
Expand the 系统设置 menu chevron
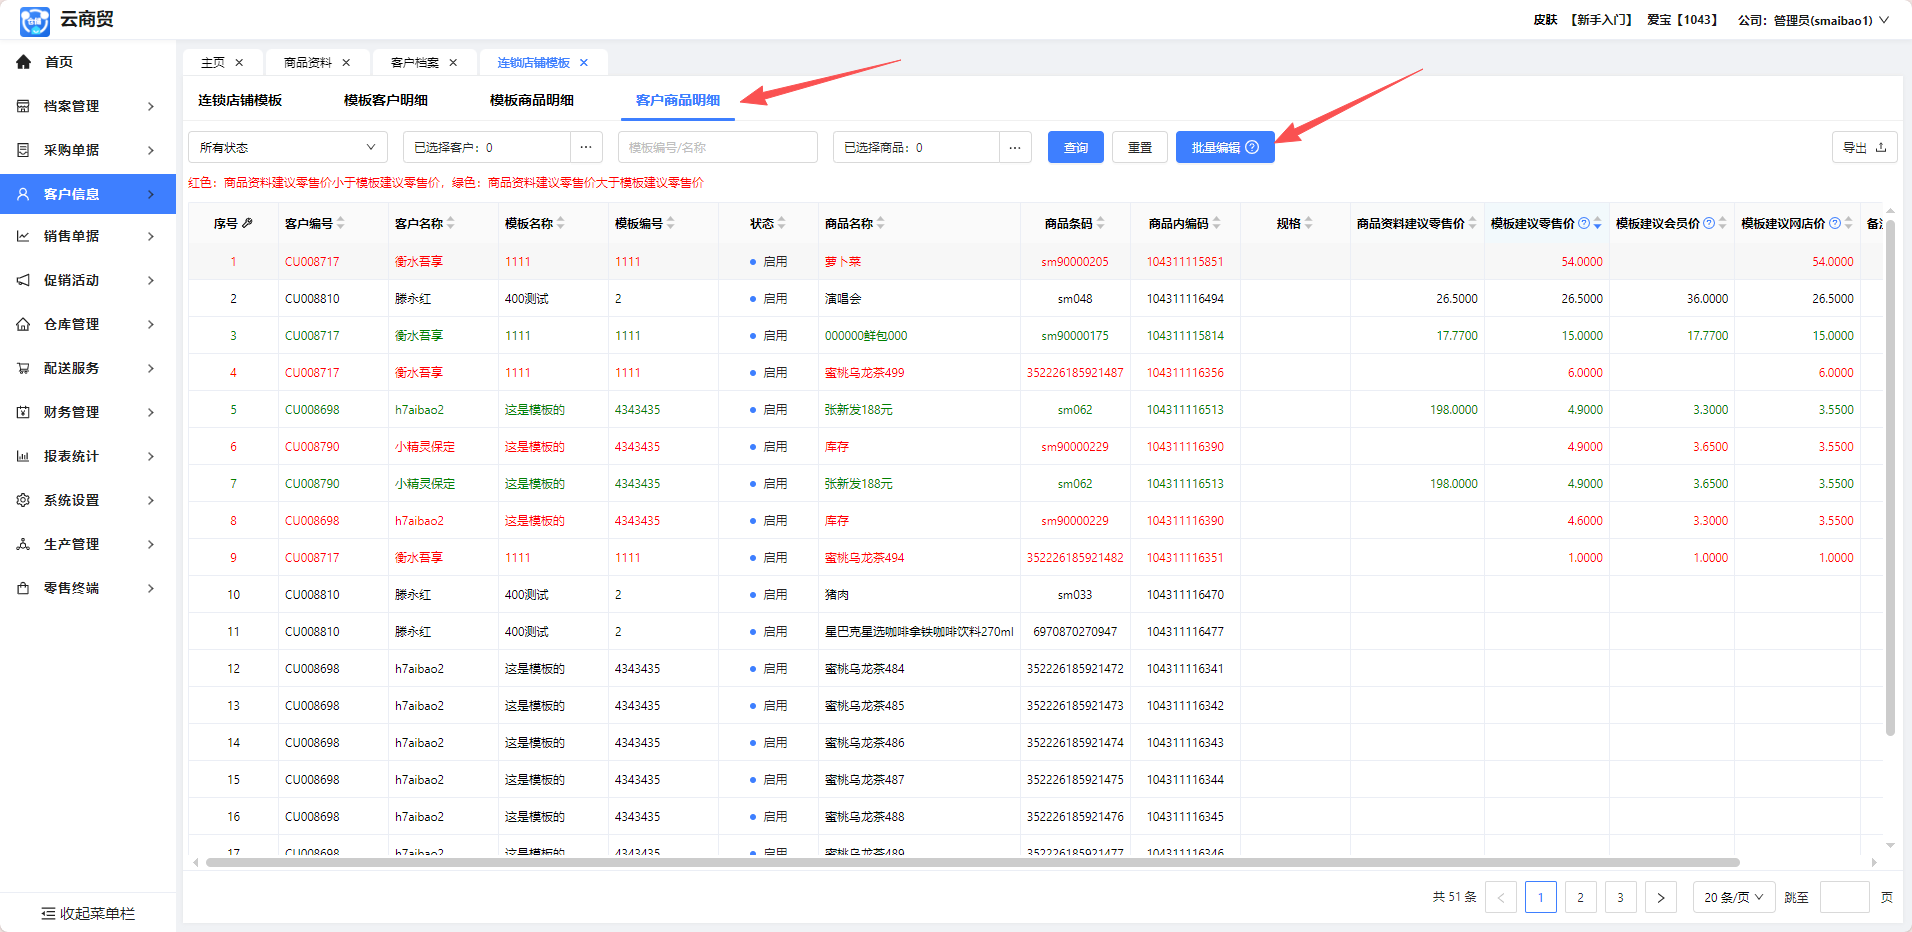coord(151,500)
